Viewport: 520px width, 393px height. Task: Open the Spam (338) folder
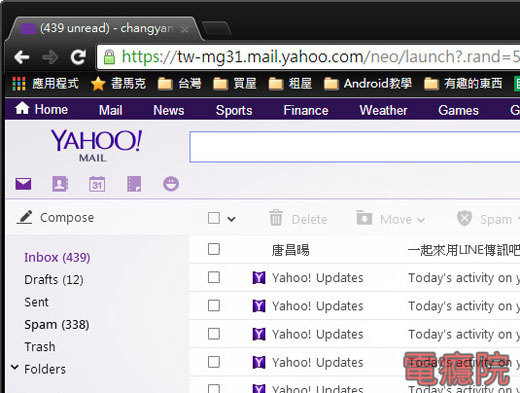[x=57, y=324]
